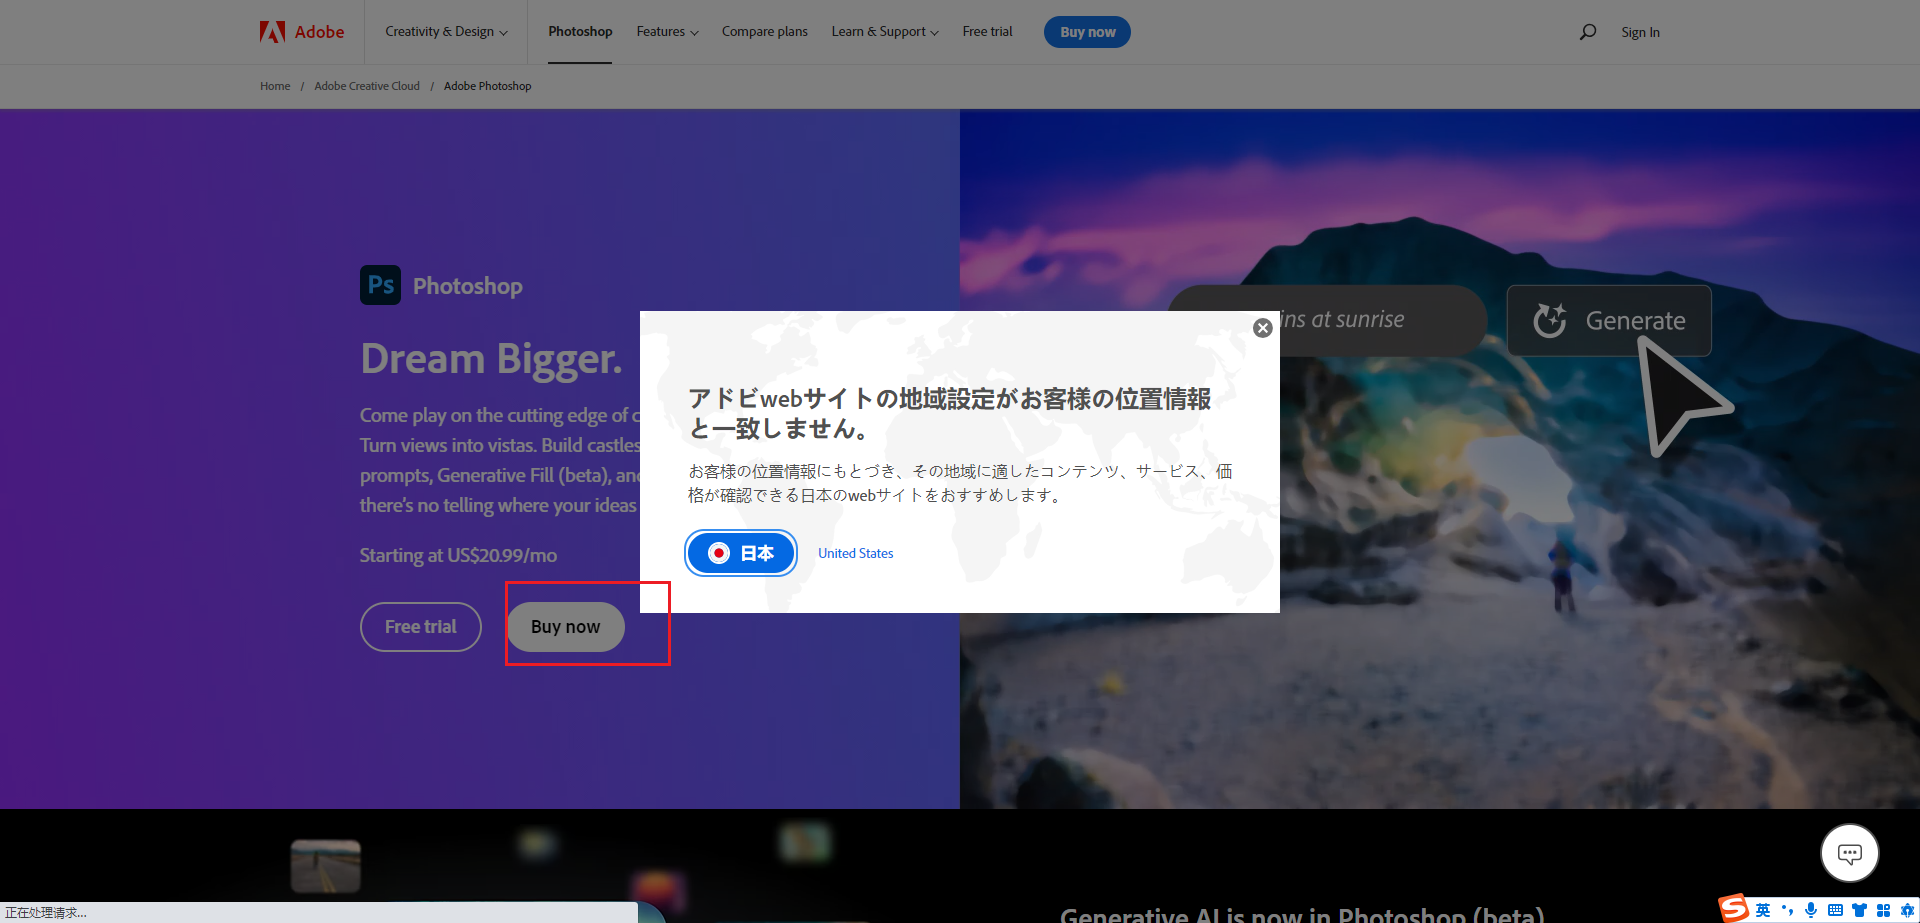Viewport: 1920px width, 923px height.
Task: Open the search magnifier icon
Action: coord(1587,32)
